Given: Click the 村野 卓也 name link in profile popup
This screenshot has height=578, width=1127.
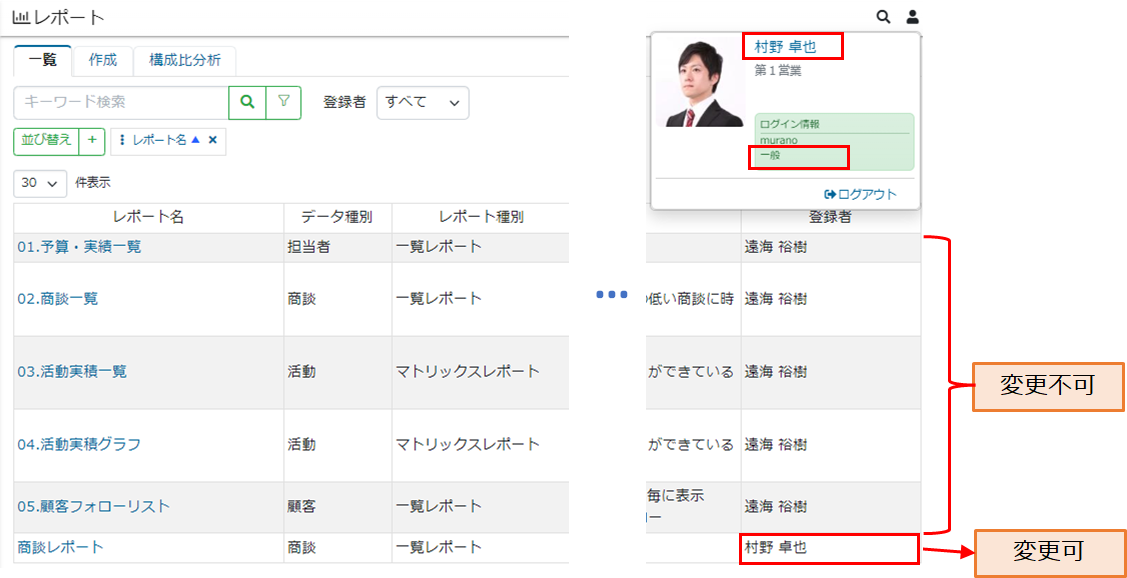Looking at the screenshot, I should tap(785, 48).
